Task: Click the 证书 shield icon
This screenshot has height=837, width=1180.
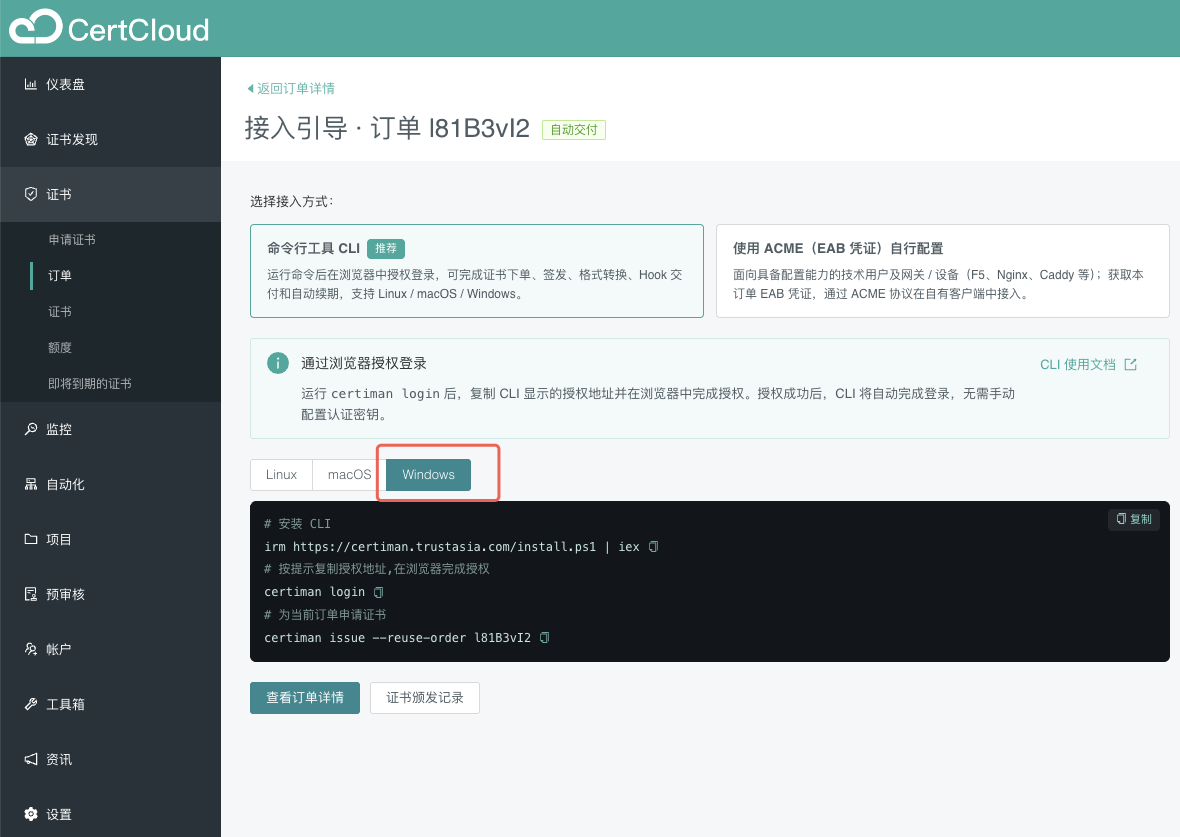Action: tap(31, 194)
